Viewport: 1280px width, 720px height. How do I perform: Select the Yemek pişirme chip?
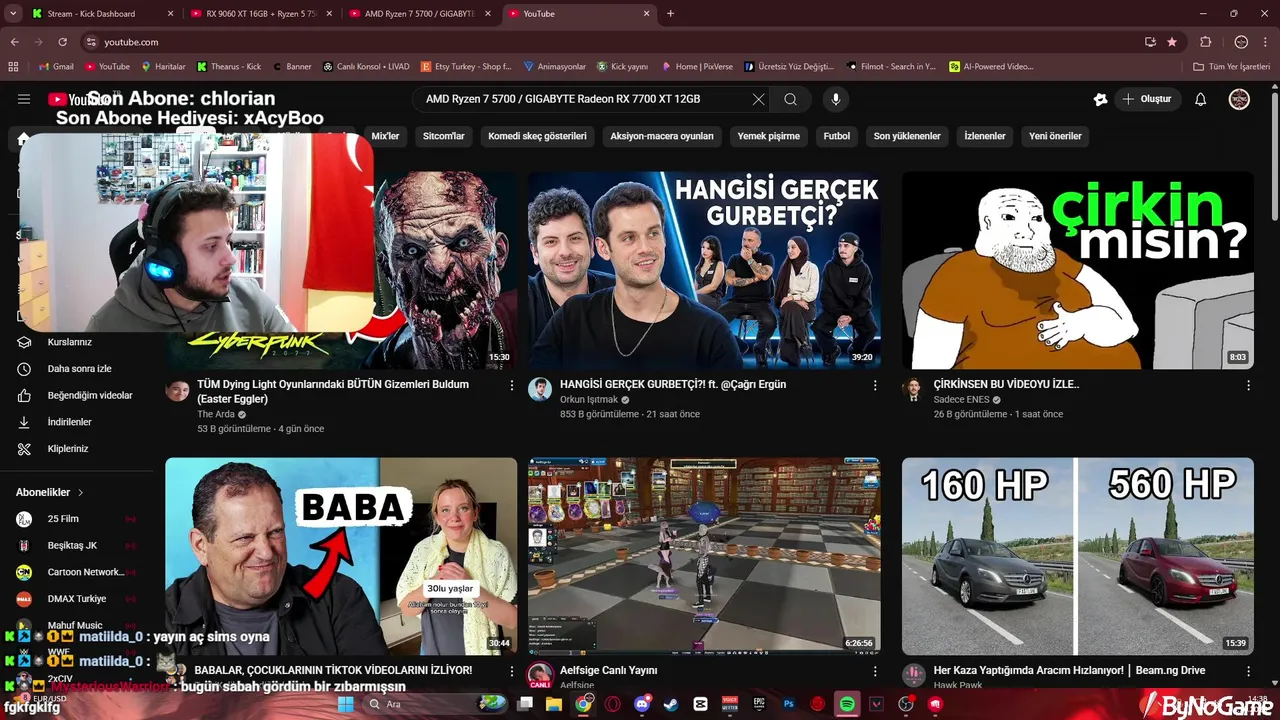pyautogui.click(x=768, y=136)
